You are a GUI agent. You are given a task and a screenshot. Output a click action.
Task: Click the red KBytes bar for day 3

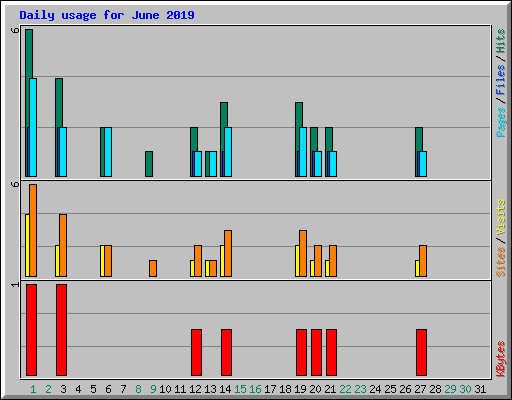[61, 330]
